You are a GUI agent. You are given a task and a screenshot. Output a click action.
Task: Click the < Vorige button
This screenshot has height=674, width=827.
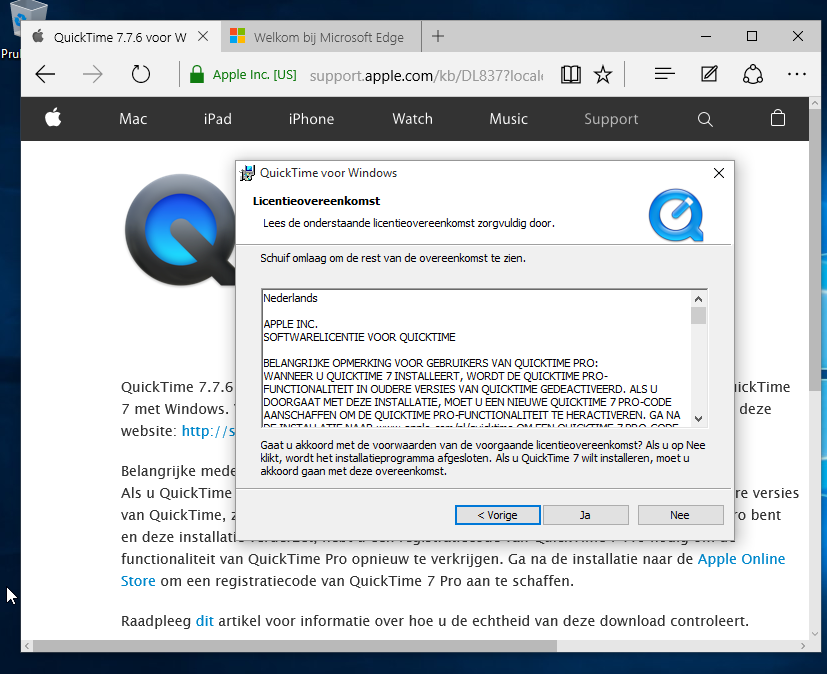(x=497, y=515)
